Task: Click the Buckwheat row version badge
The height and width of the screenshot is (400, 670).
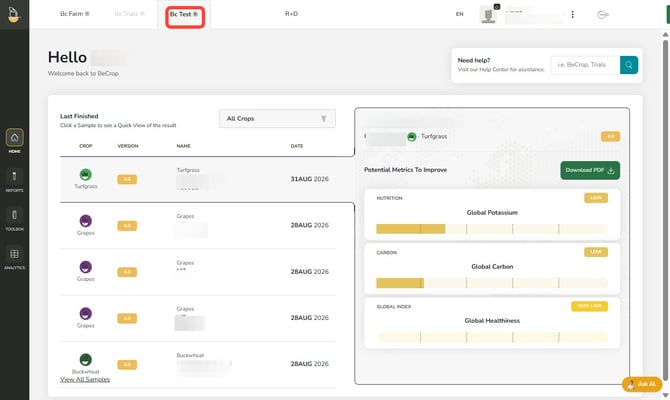Action: tap(127, 365)
